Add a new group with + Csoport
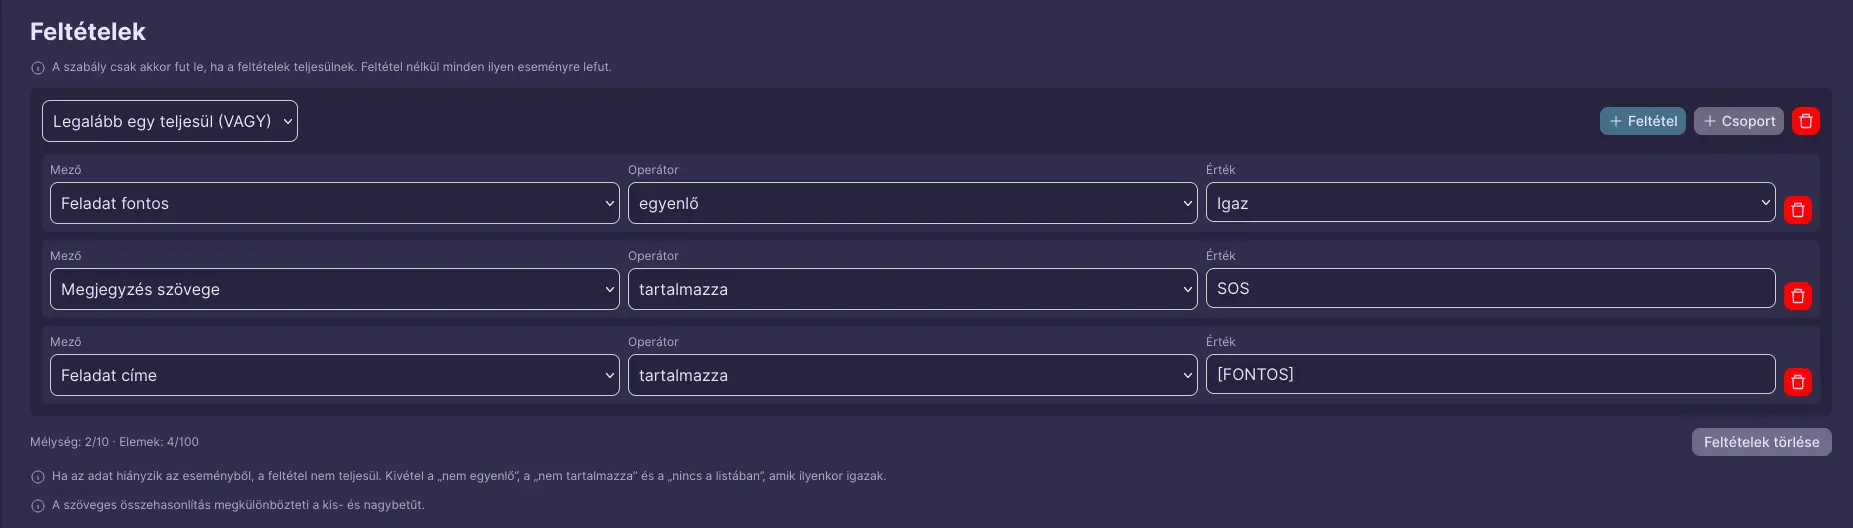The width and height of the screenshot is (1853, 528). point(1739,121)
